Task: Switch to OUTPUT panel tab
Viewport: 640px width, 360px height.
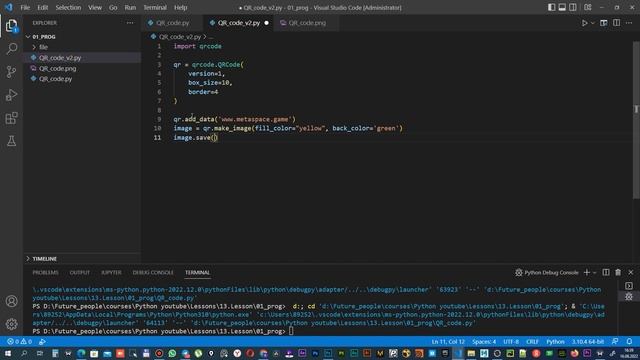Action: (x=80, y=273)
